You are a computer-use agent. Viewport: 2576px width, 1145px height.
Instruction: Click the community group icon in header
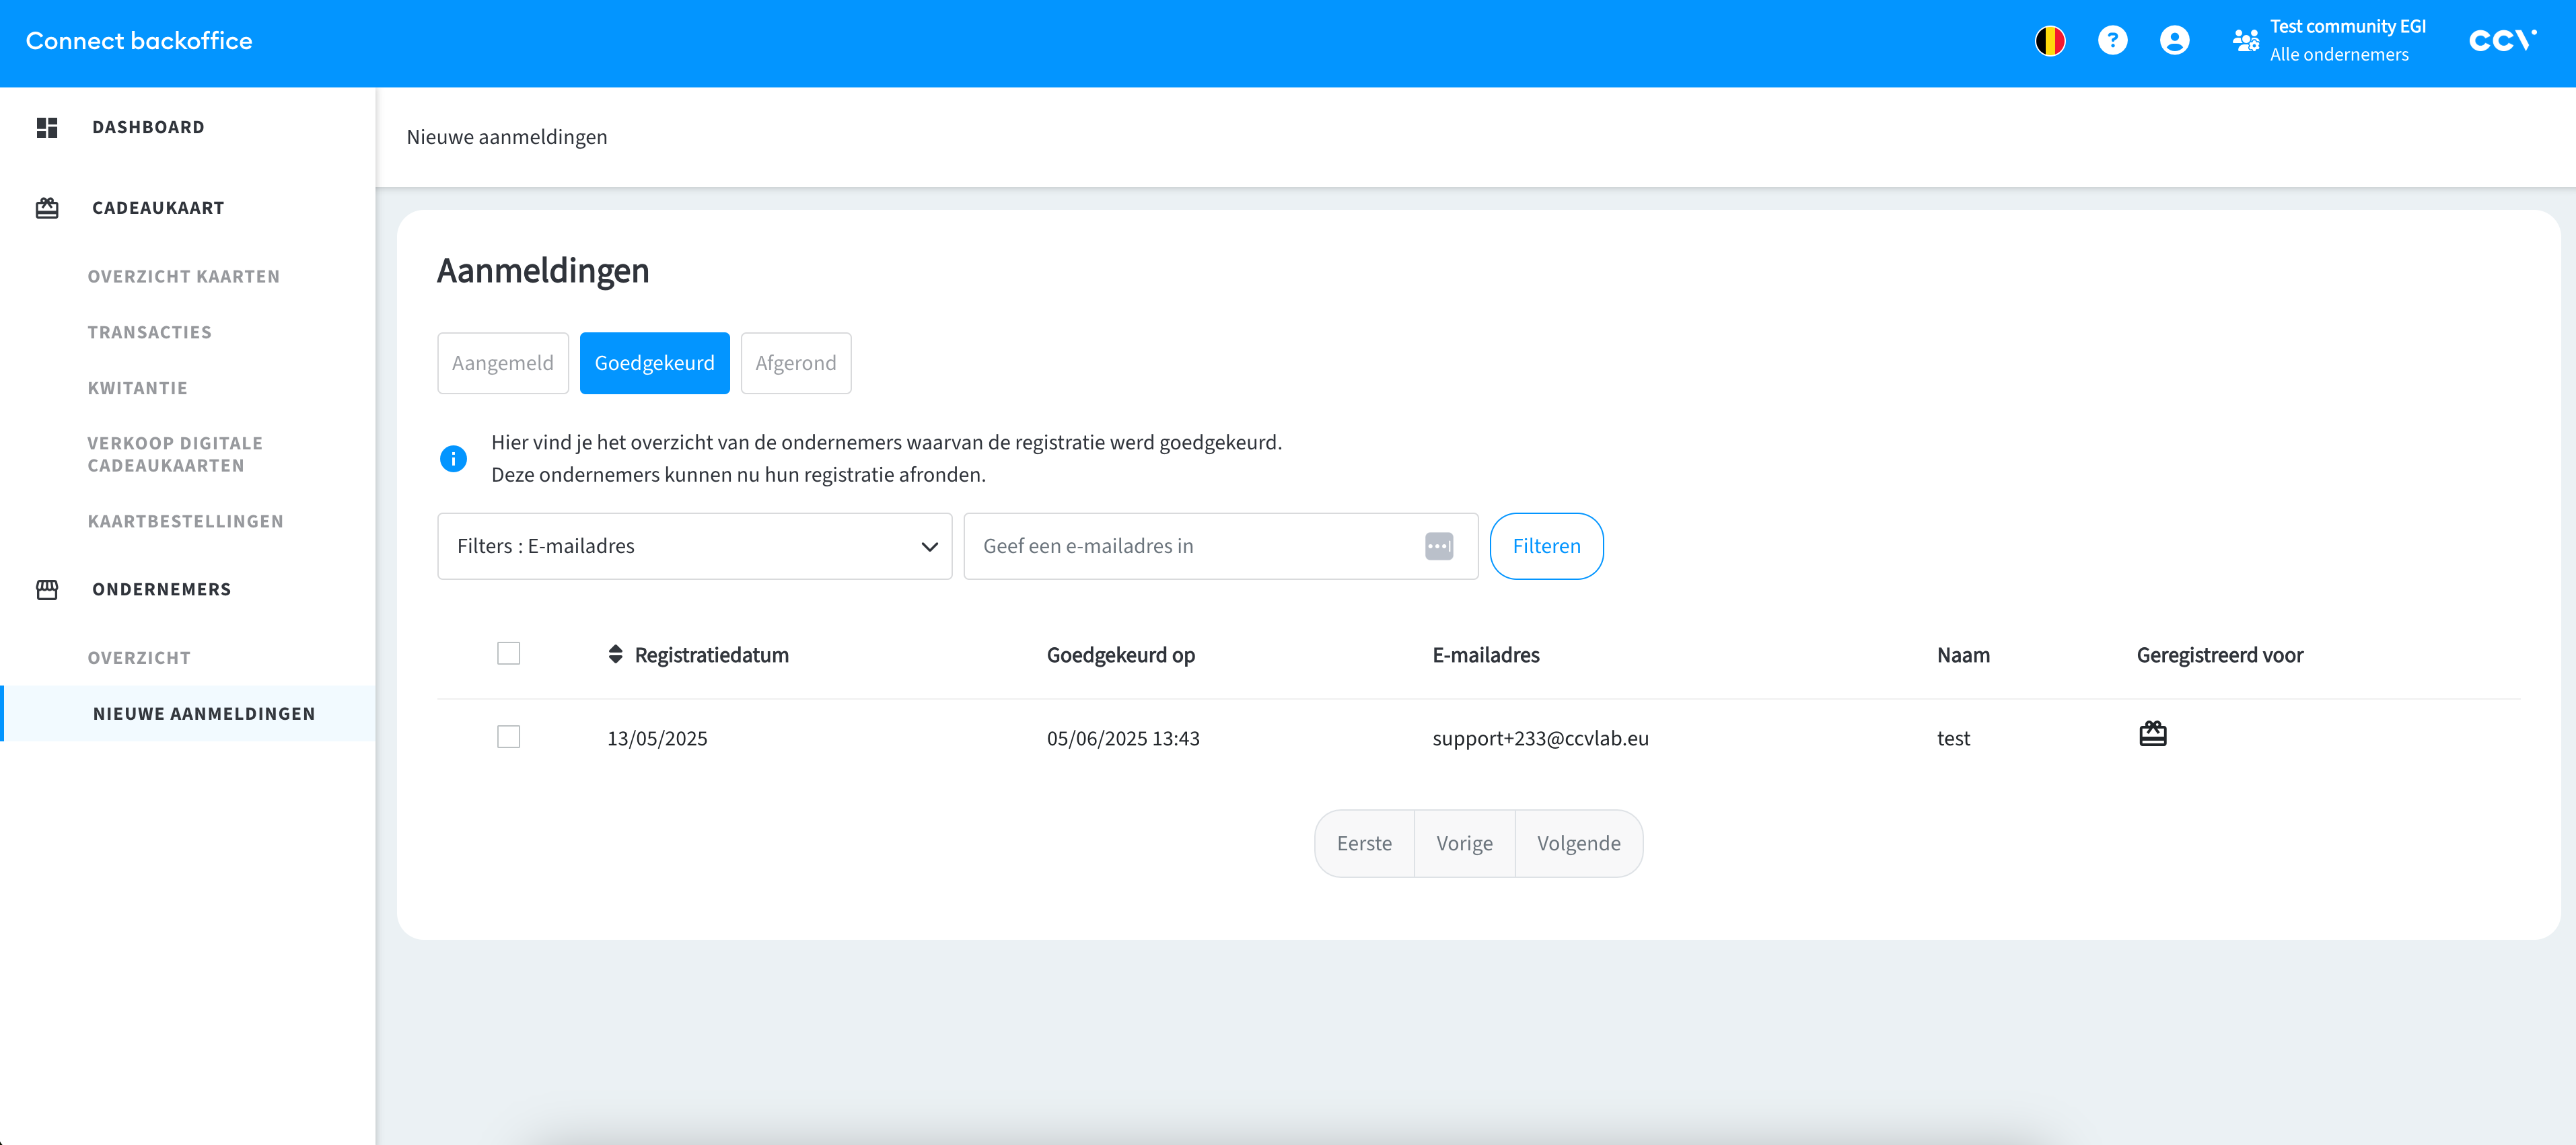point(2246,41)
